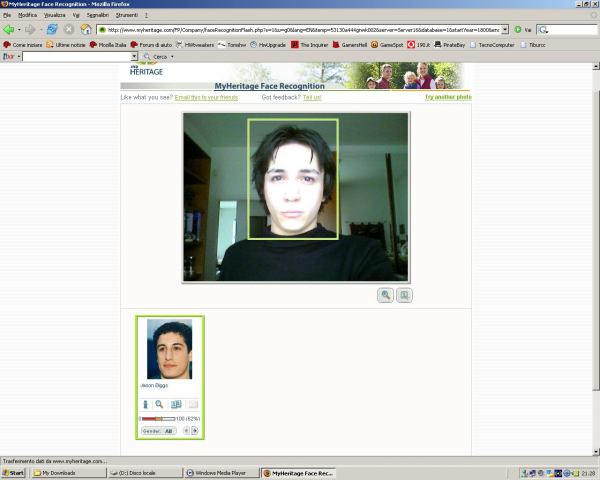Open the File menu

click(7, 15)
